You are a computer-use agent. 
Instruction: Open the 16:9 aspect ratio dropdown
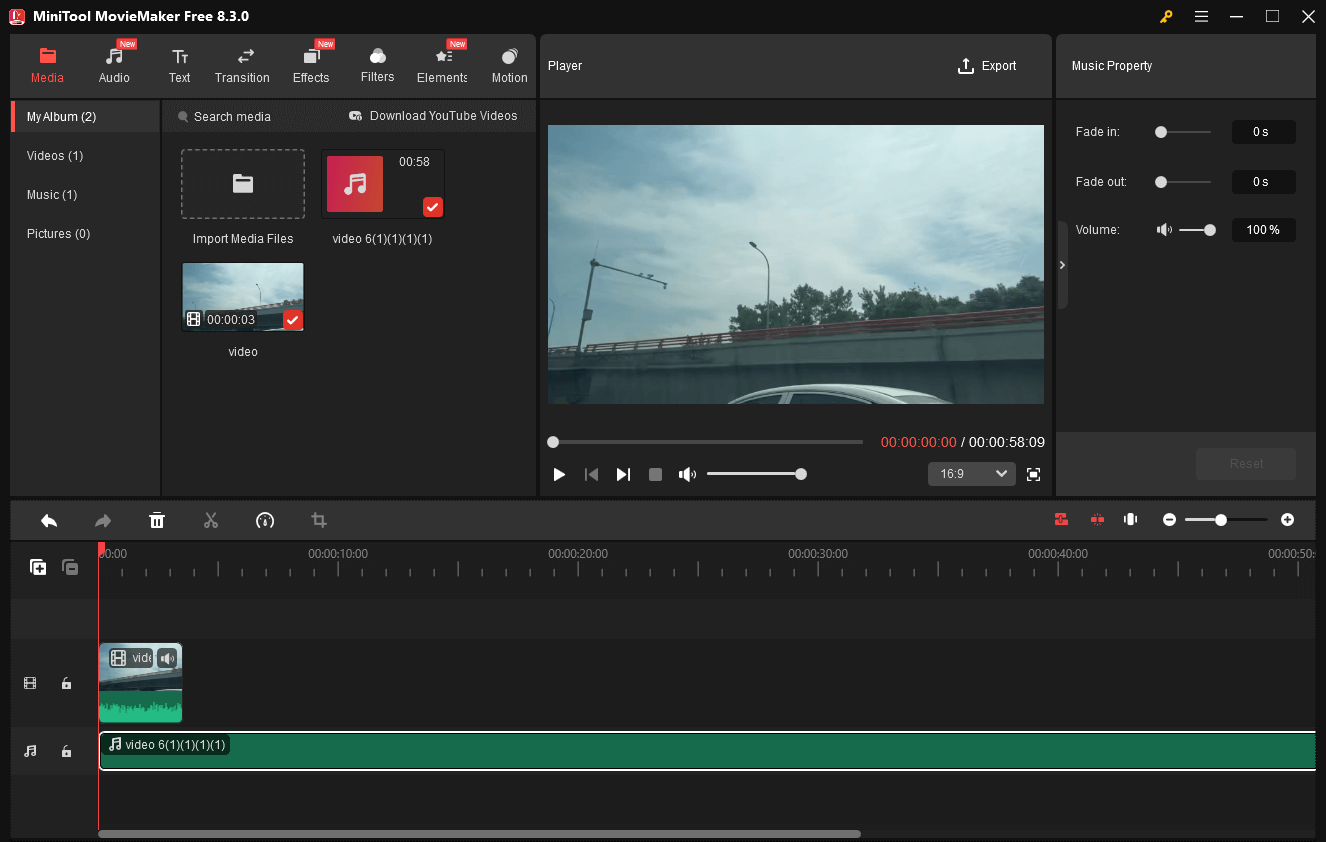(x=971, y=474)
